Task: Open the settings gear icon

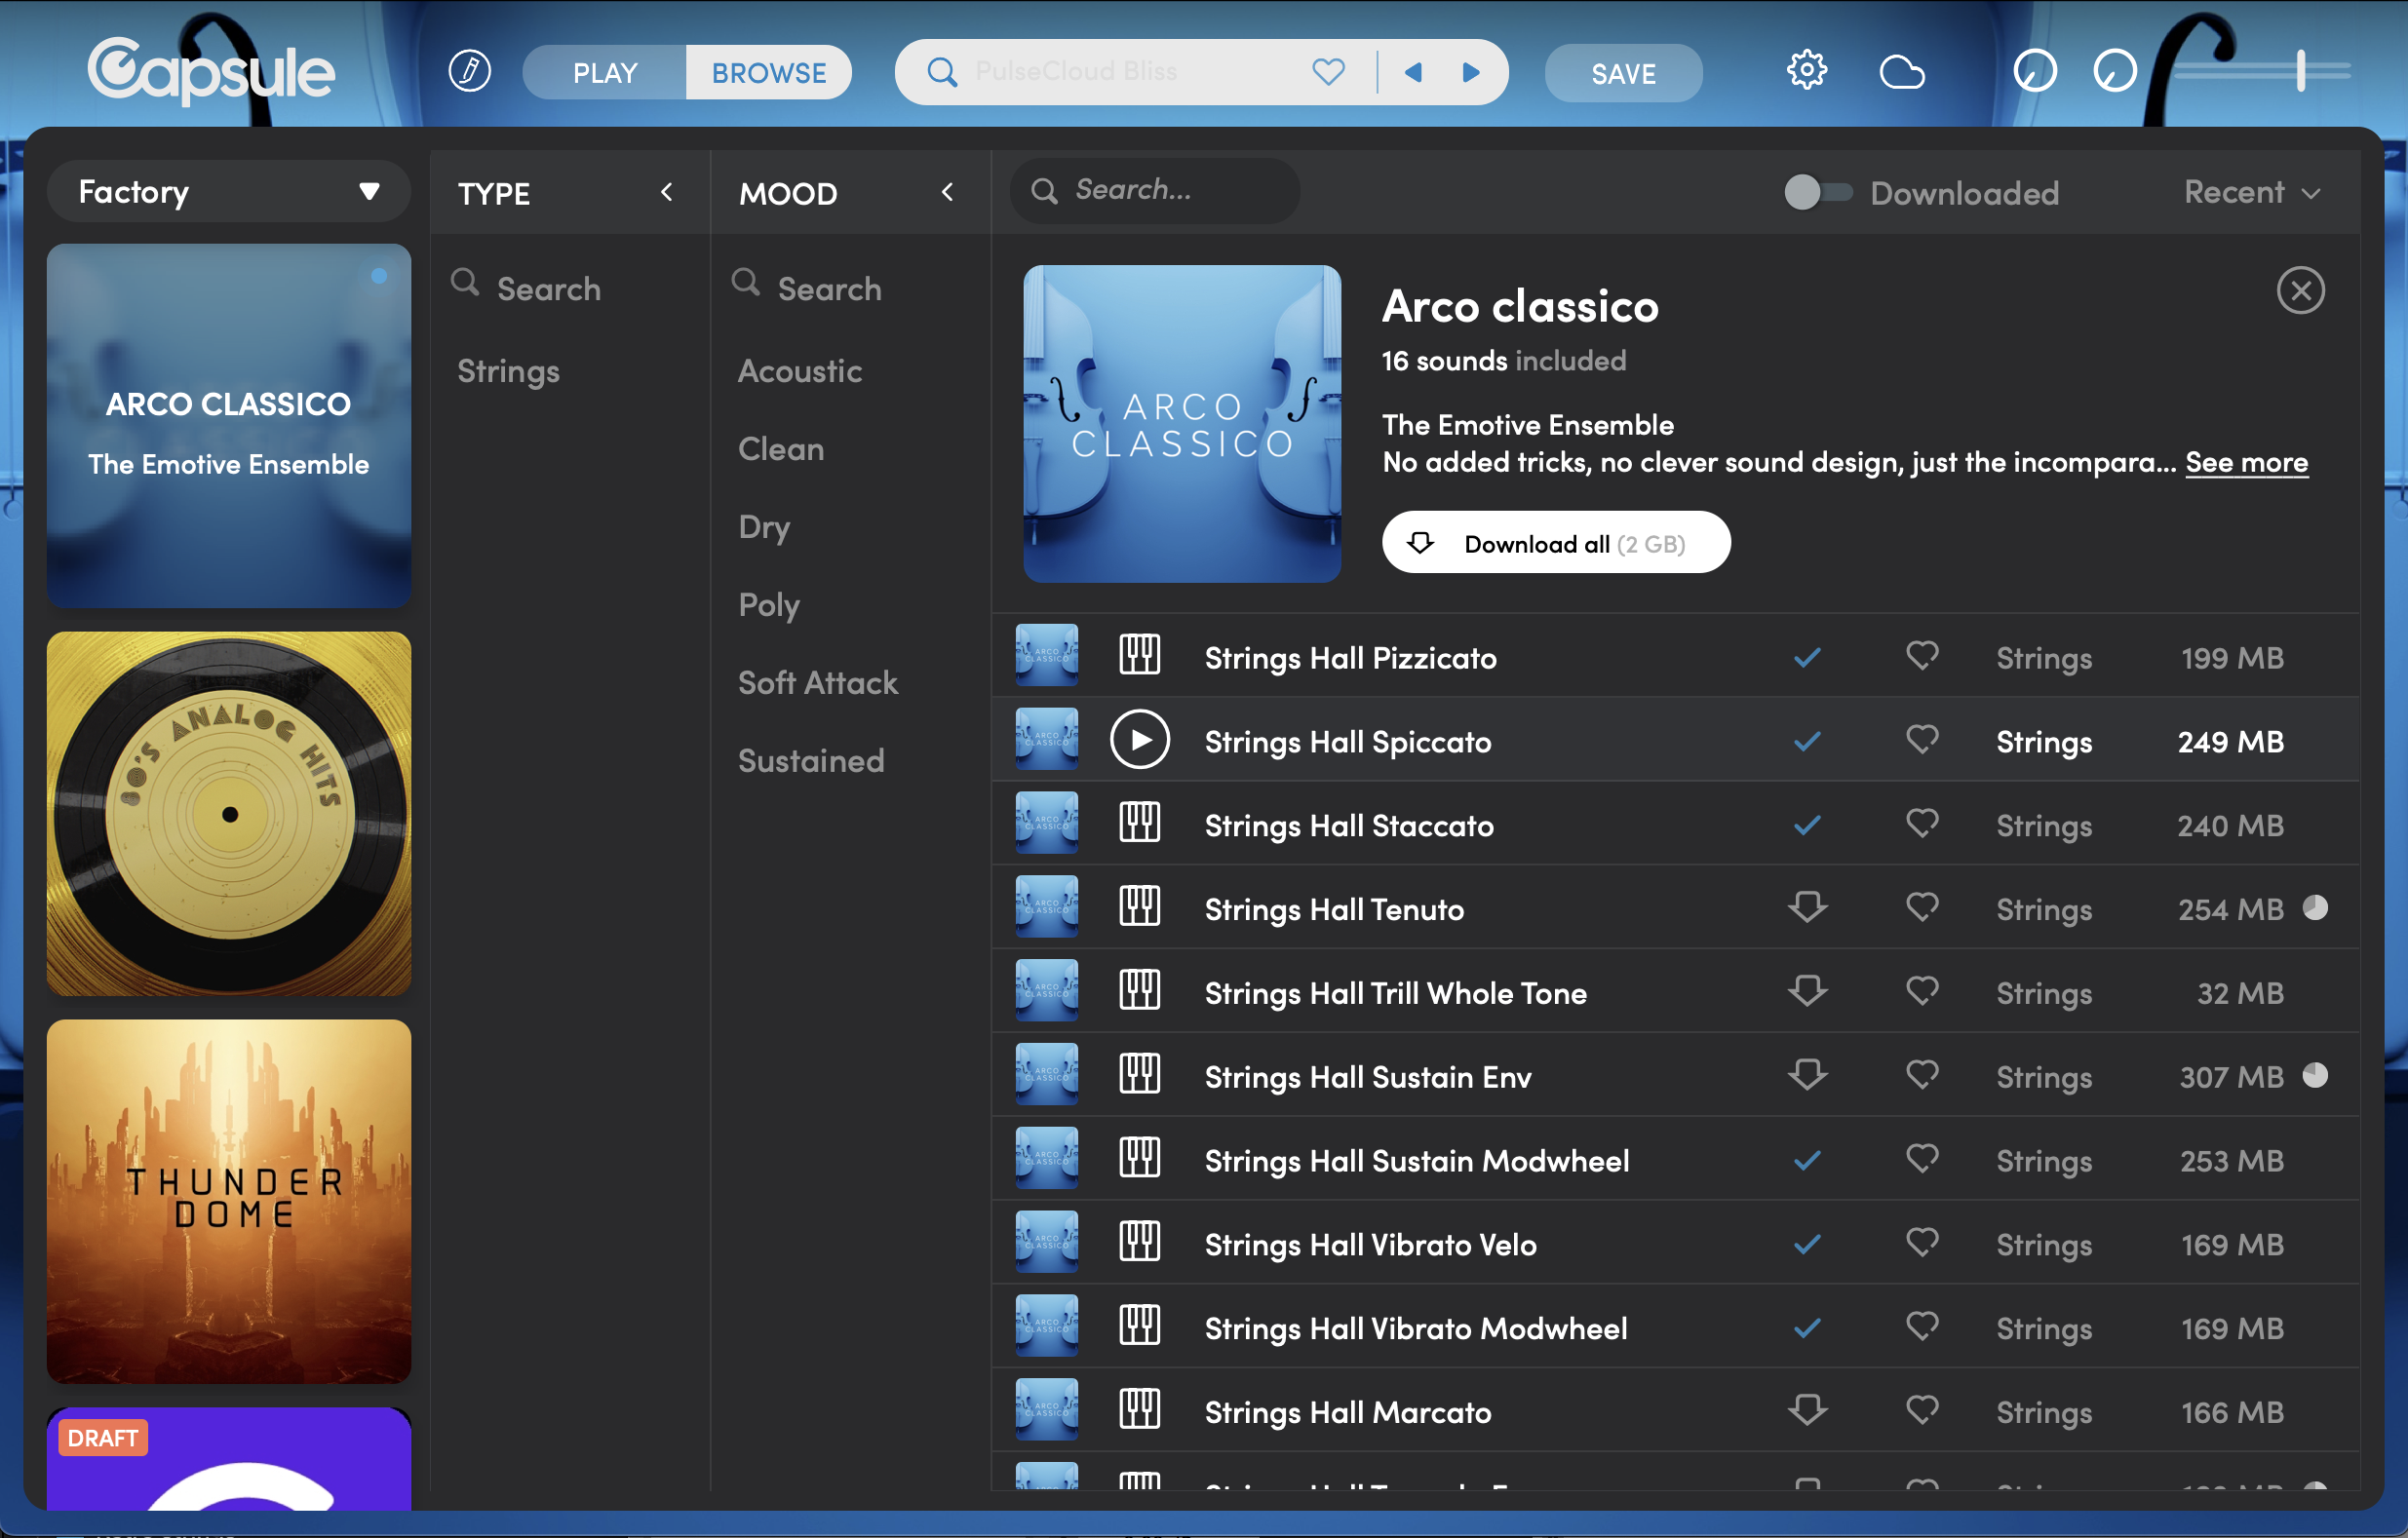Action: (x=1806, y=71)
